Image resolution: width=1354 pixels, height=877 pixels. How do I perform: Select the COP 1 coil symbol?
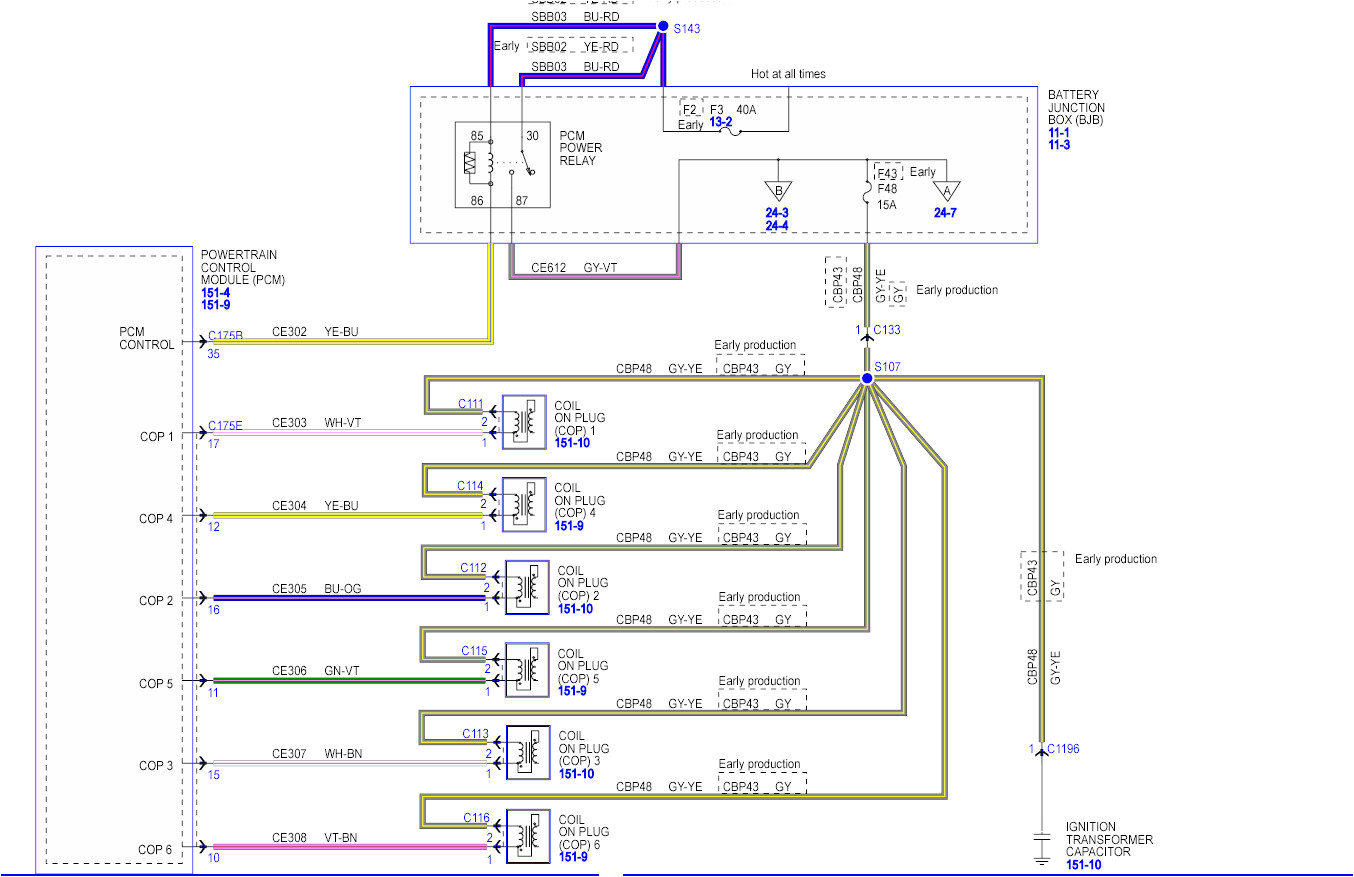522,423
